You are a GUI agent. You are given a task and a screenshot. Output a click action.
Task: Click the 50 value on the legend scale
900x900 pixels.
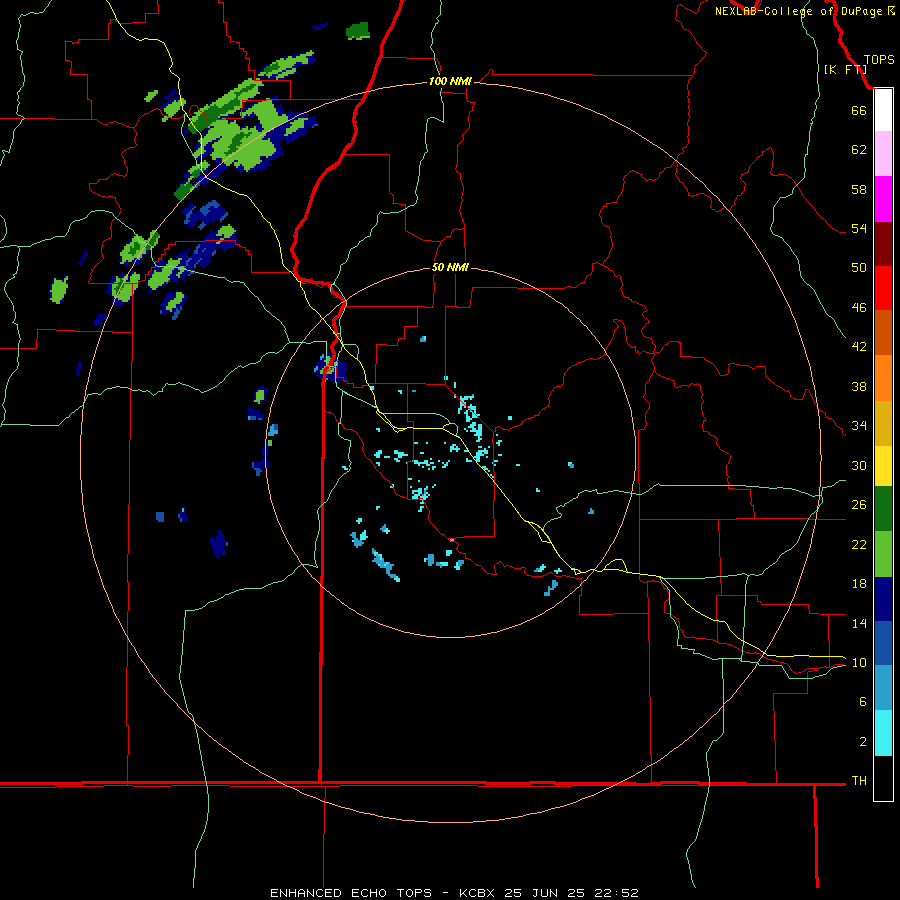859,268
